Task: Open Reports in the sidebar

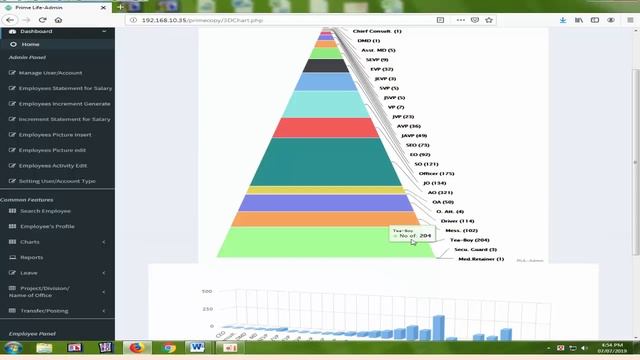Action: point(31,258)
